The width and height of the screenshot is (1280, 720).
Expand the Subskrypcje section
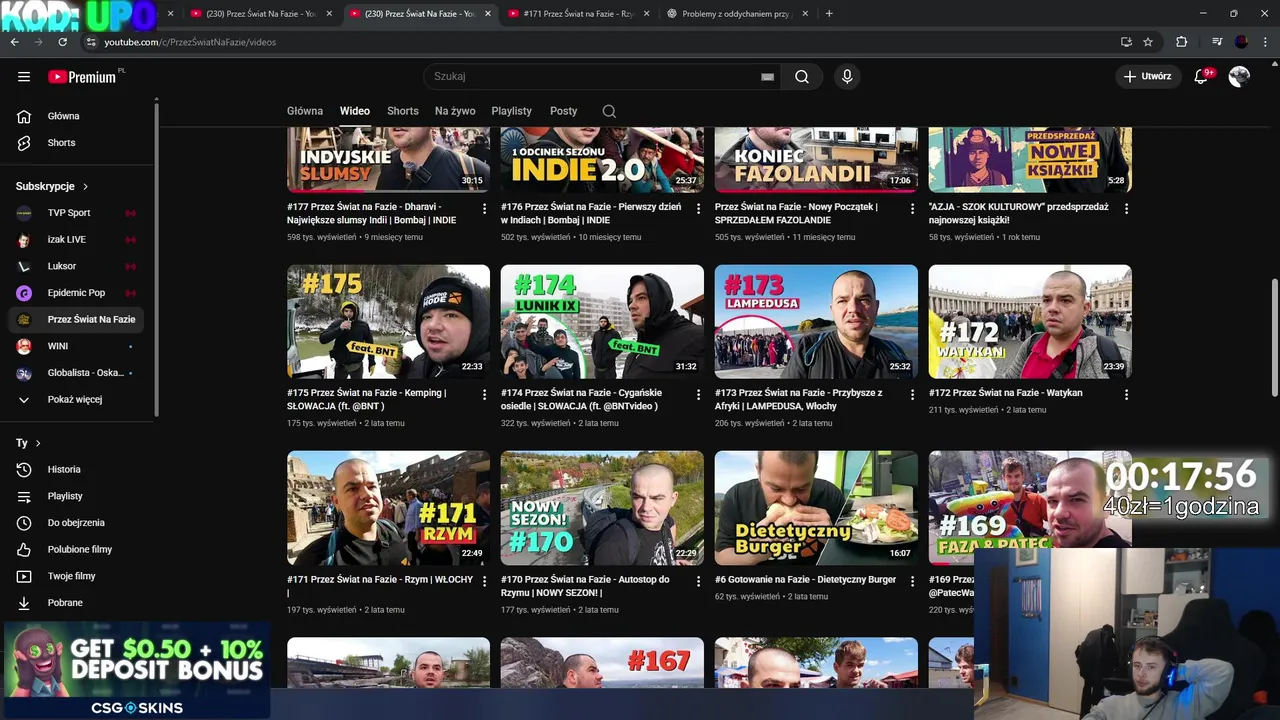tap(52, 186)
